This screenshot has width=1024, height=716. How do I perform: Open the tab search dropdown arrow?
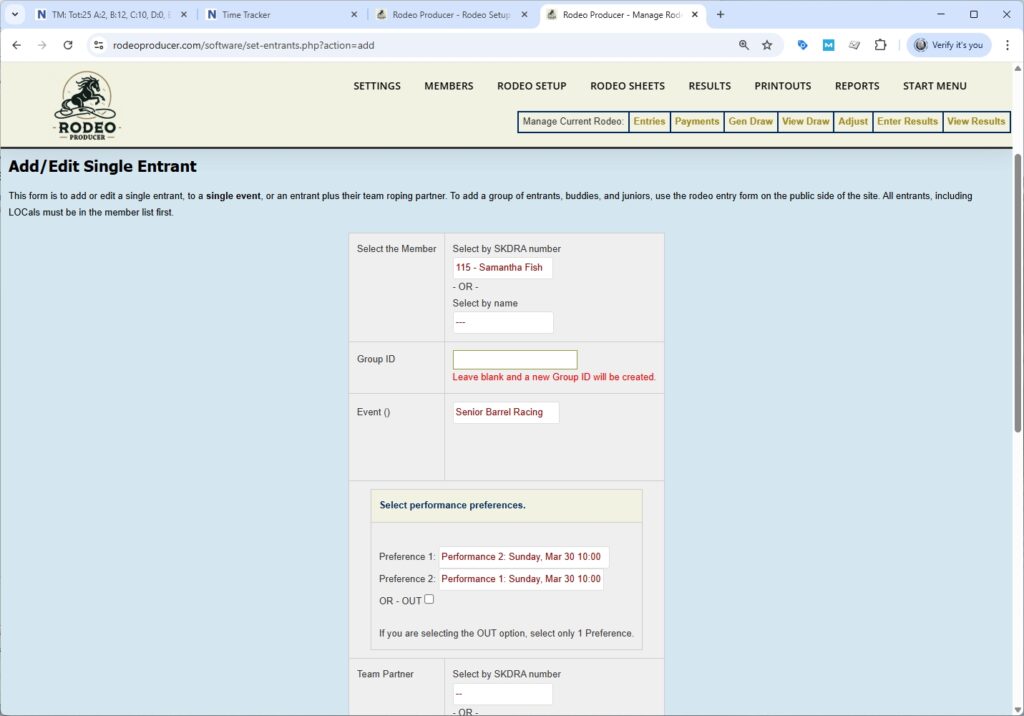click(15, 15)
